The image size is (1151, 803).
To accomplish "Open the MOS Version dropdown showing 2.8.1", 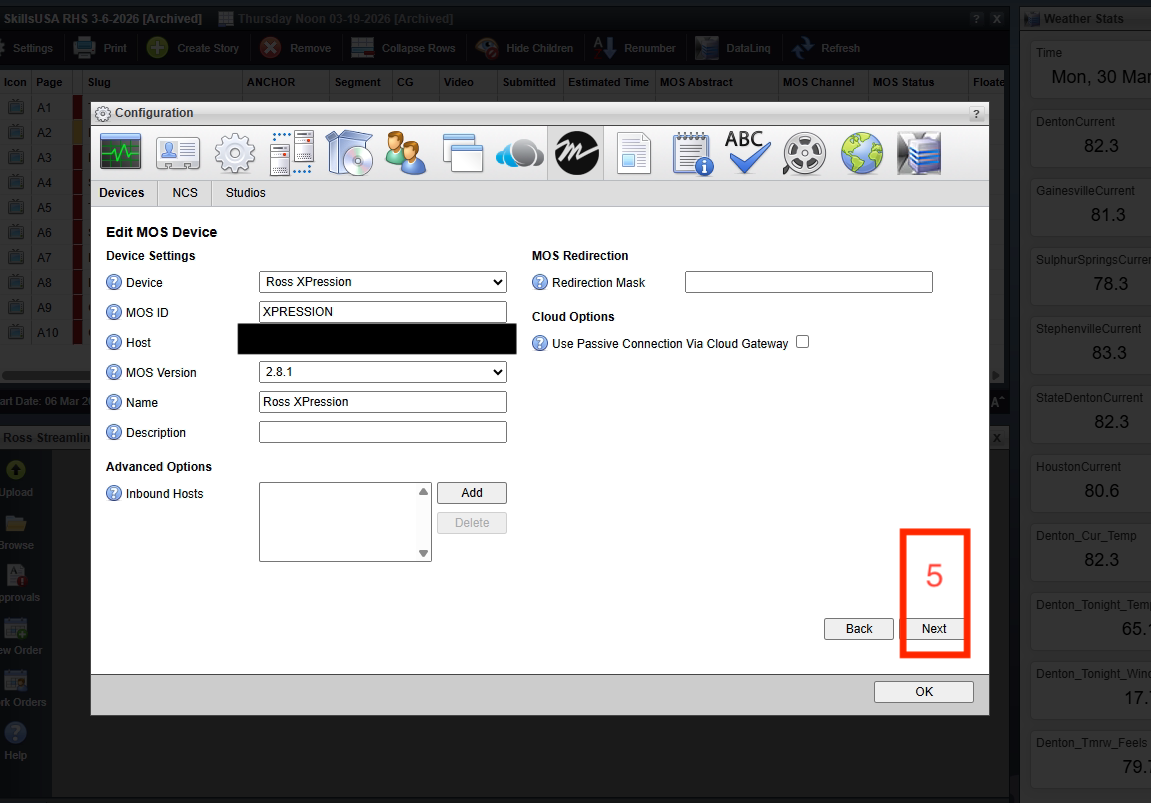I will coord(382,372).
